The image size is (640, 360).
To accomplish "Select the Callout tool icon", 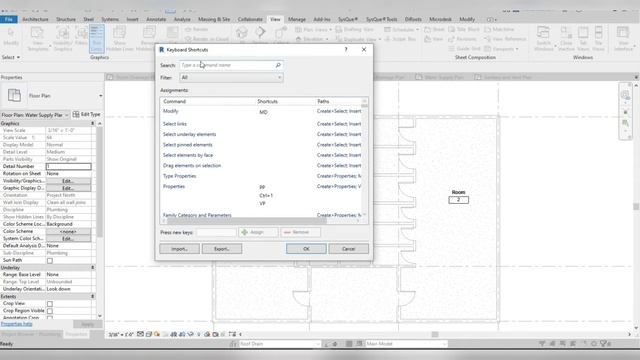I will click(x=281, y=33).
